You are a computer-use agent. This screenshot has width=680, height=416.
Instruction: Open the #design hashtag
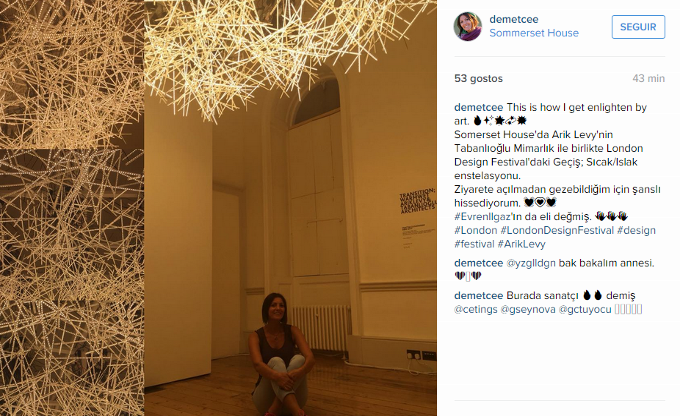coord(636,230)
